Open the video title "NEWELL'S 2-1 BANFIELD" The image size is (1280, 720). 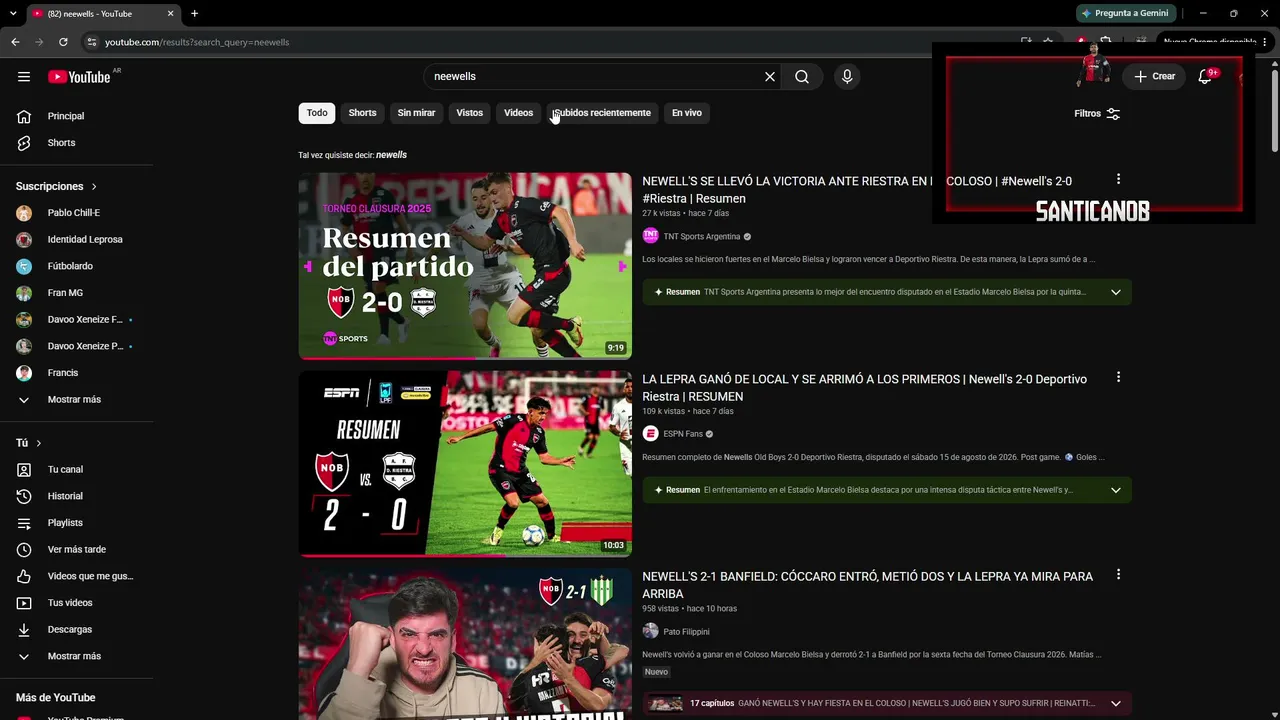pyautogui.click(x=867, y=585)
